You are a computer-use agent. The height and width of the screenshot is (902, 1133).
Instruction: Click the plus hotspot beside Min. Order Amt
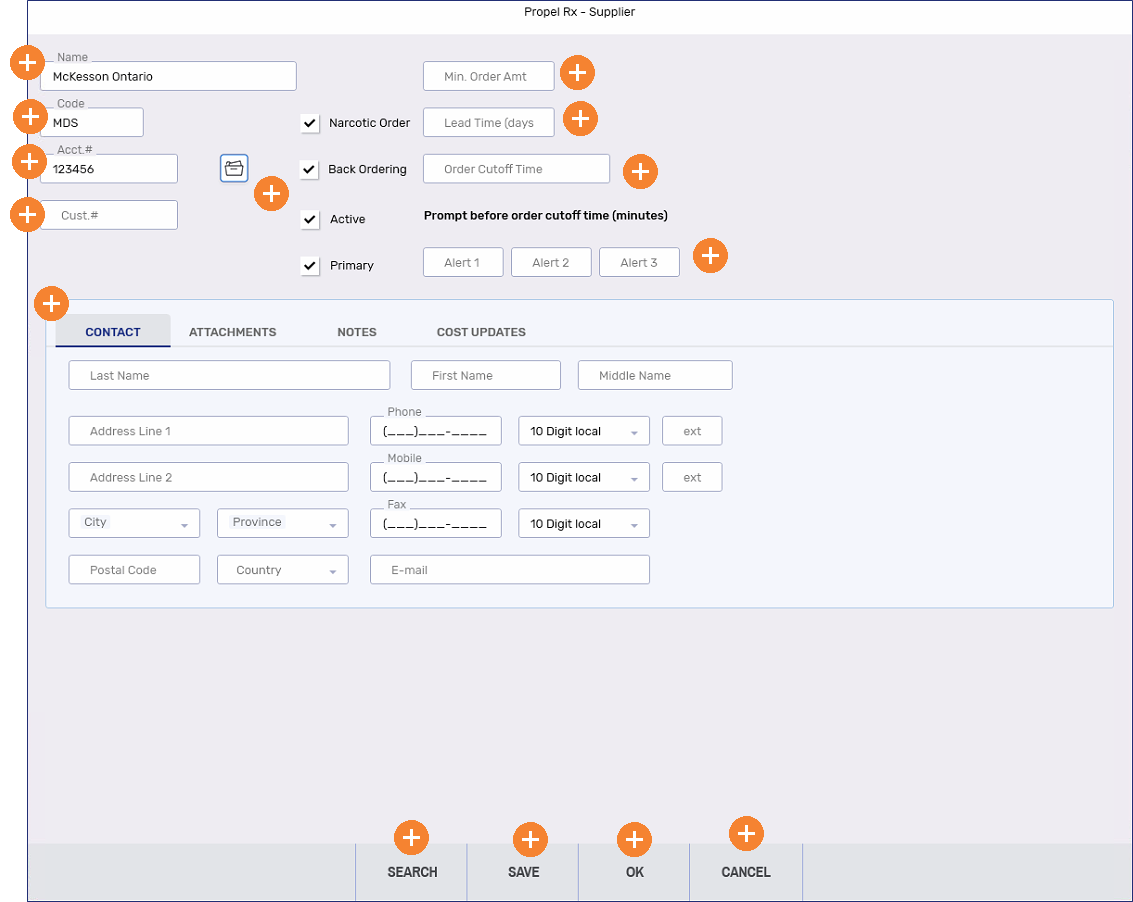(577, 72)
